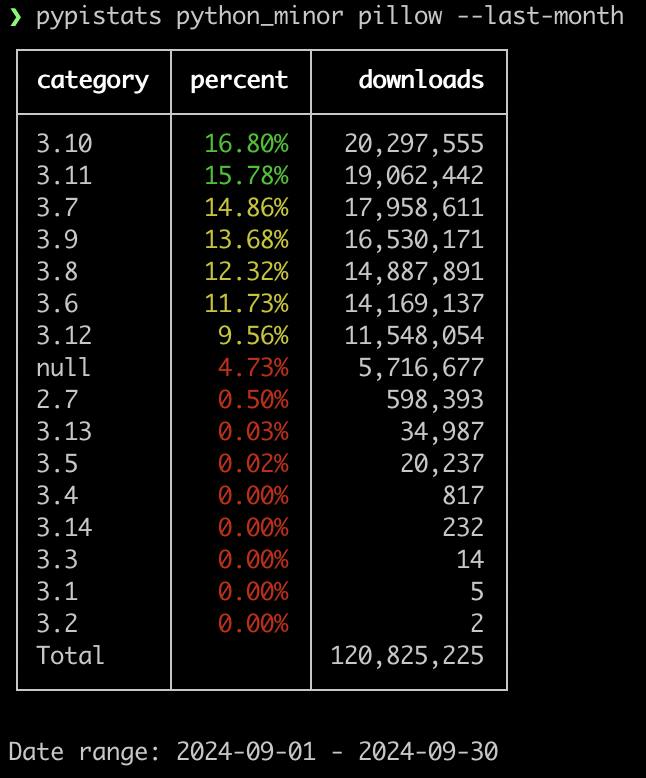
Task: Click the 120,825,225 total downloads
Action: coord(407,655)
